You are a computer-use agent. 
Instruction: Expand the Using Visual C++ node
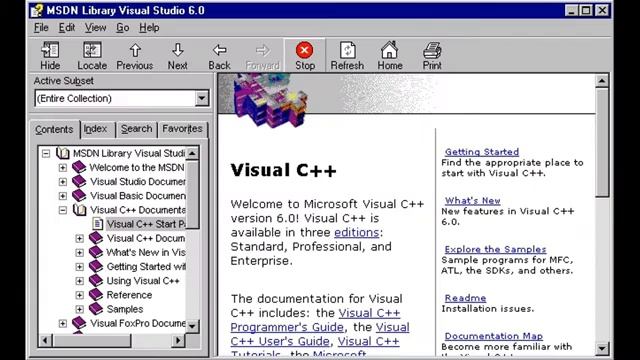point(80,281)
